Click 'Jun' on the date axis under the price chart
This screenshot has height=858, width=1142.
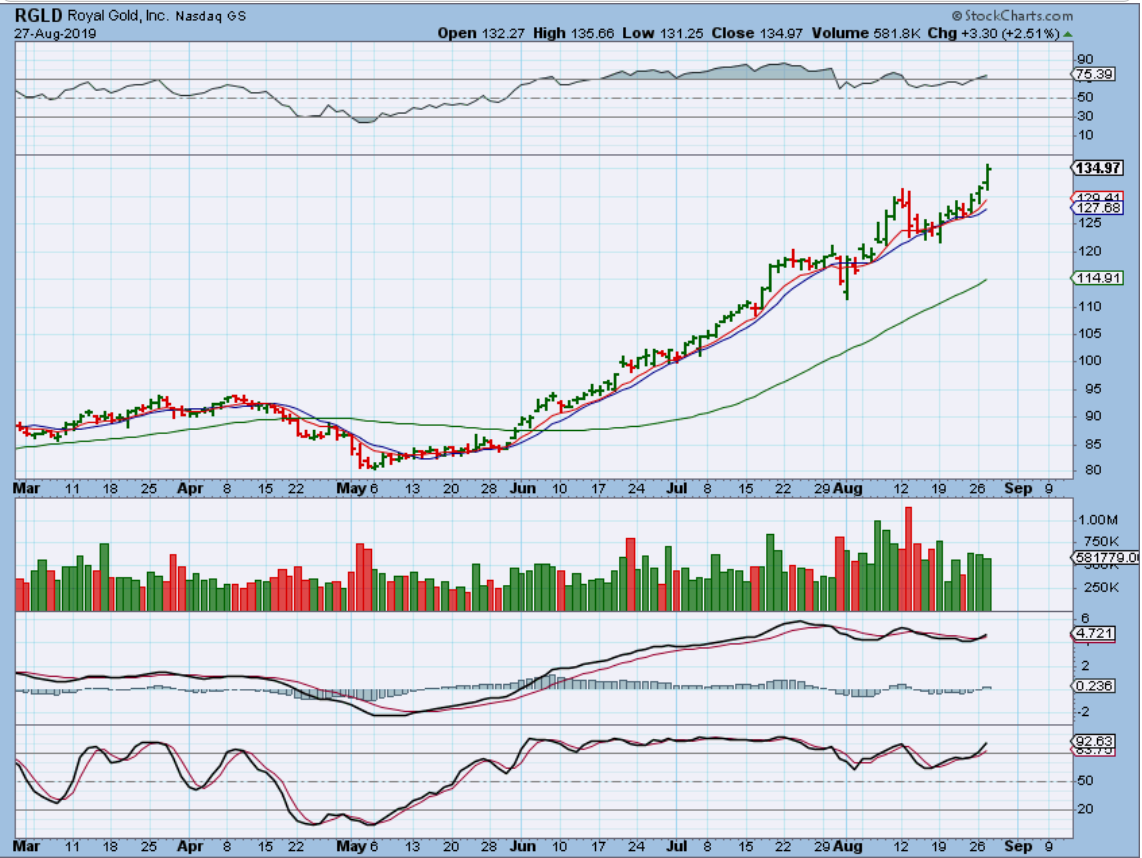coord(522,488)
